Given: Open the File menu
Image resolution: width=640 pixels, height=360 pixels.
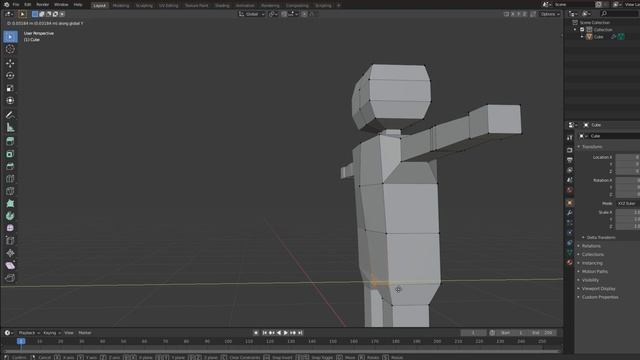Looking at the screenshot, I should 16,5.
